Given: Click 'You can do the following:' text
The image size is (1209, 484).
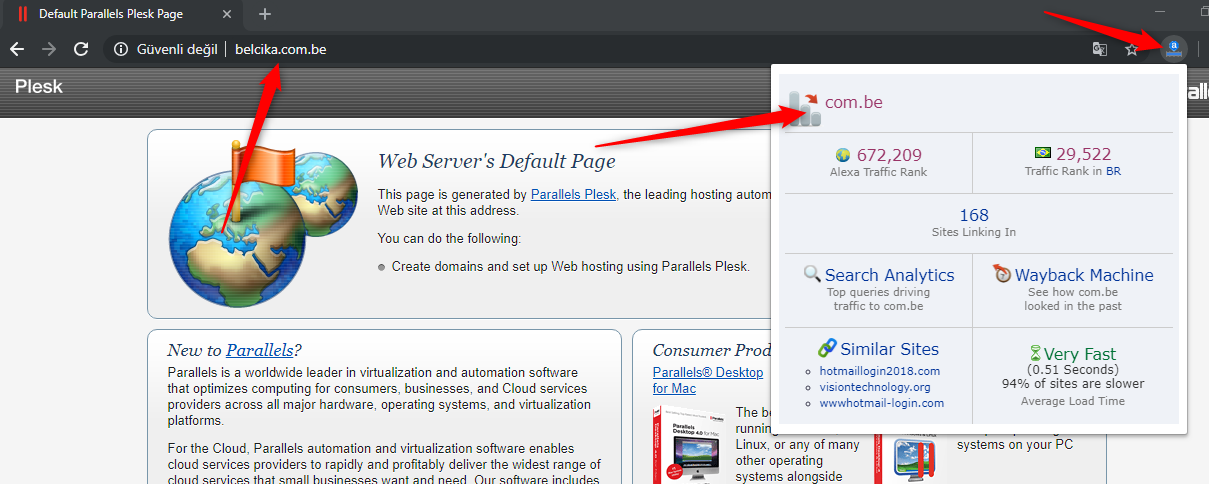Looking at the screenshot, I should click(449, 239).
